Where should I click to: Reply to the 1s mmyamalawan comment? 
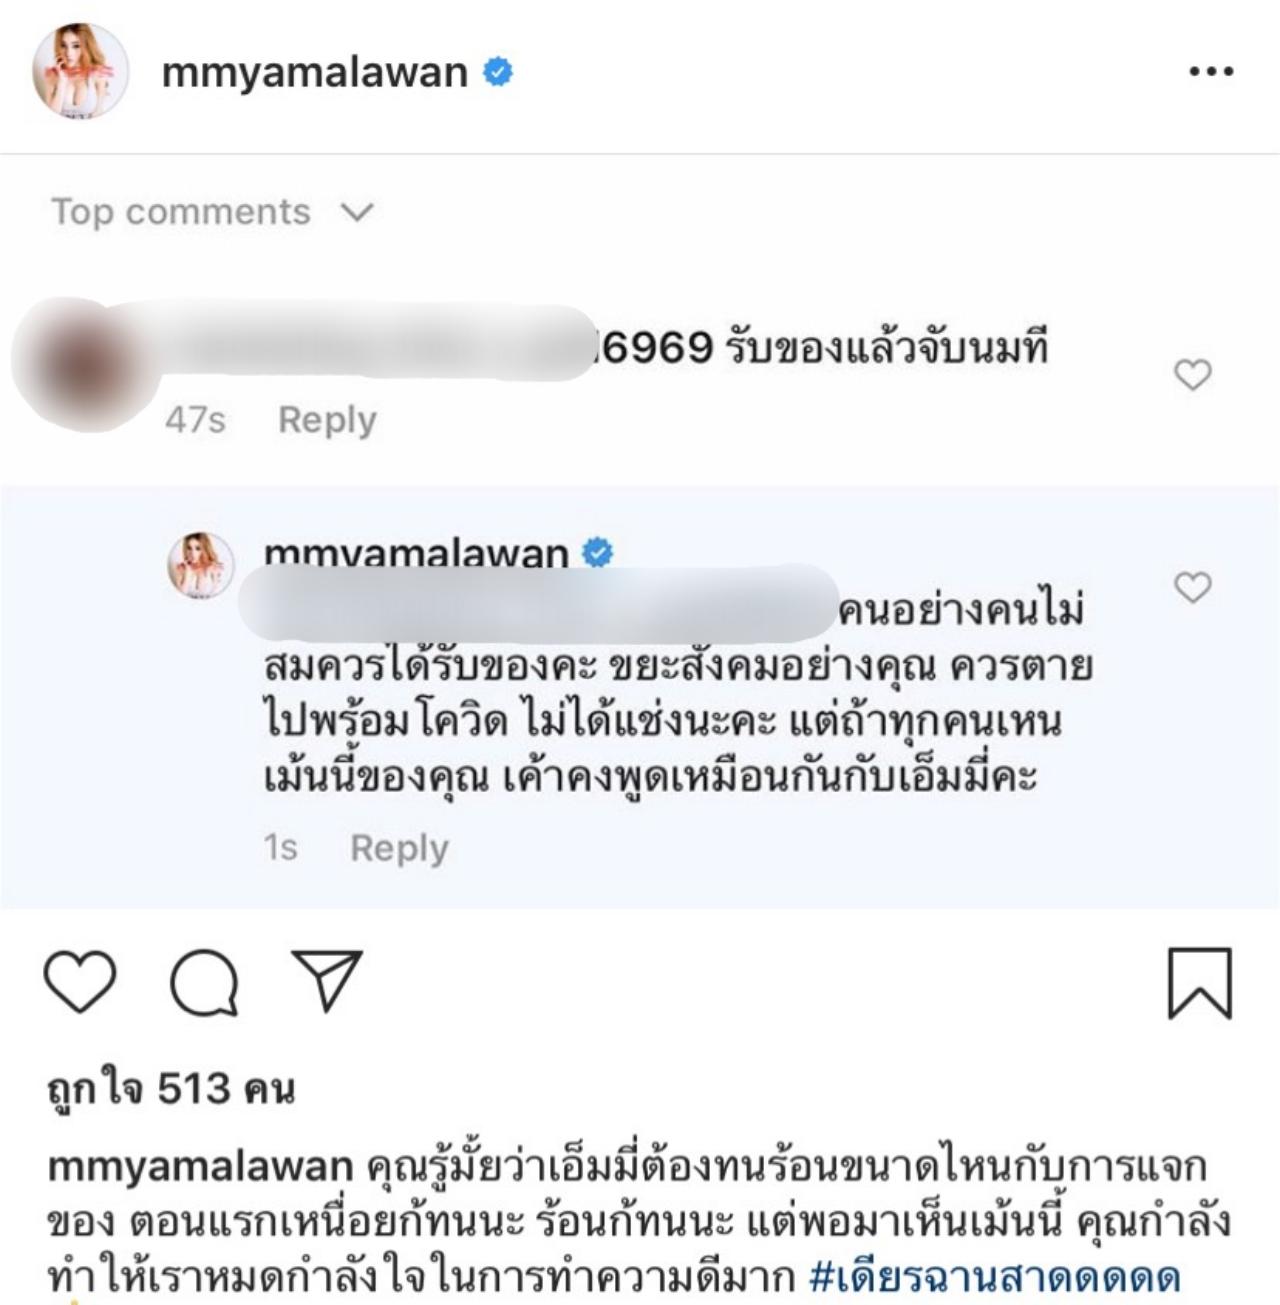(x=399, y=848)
